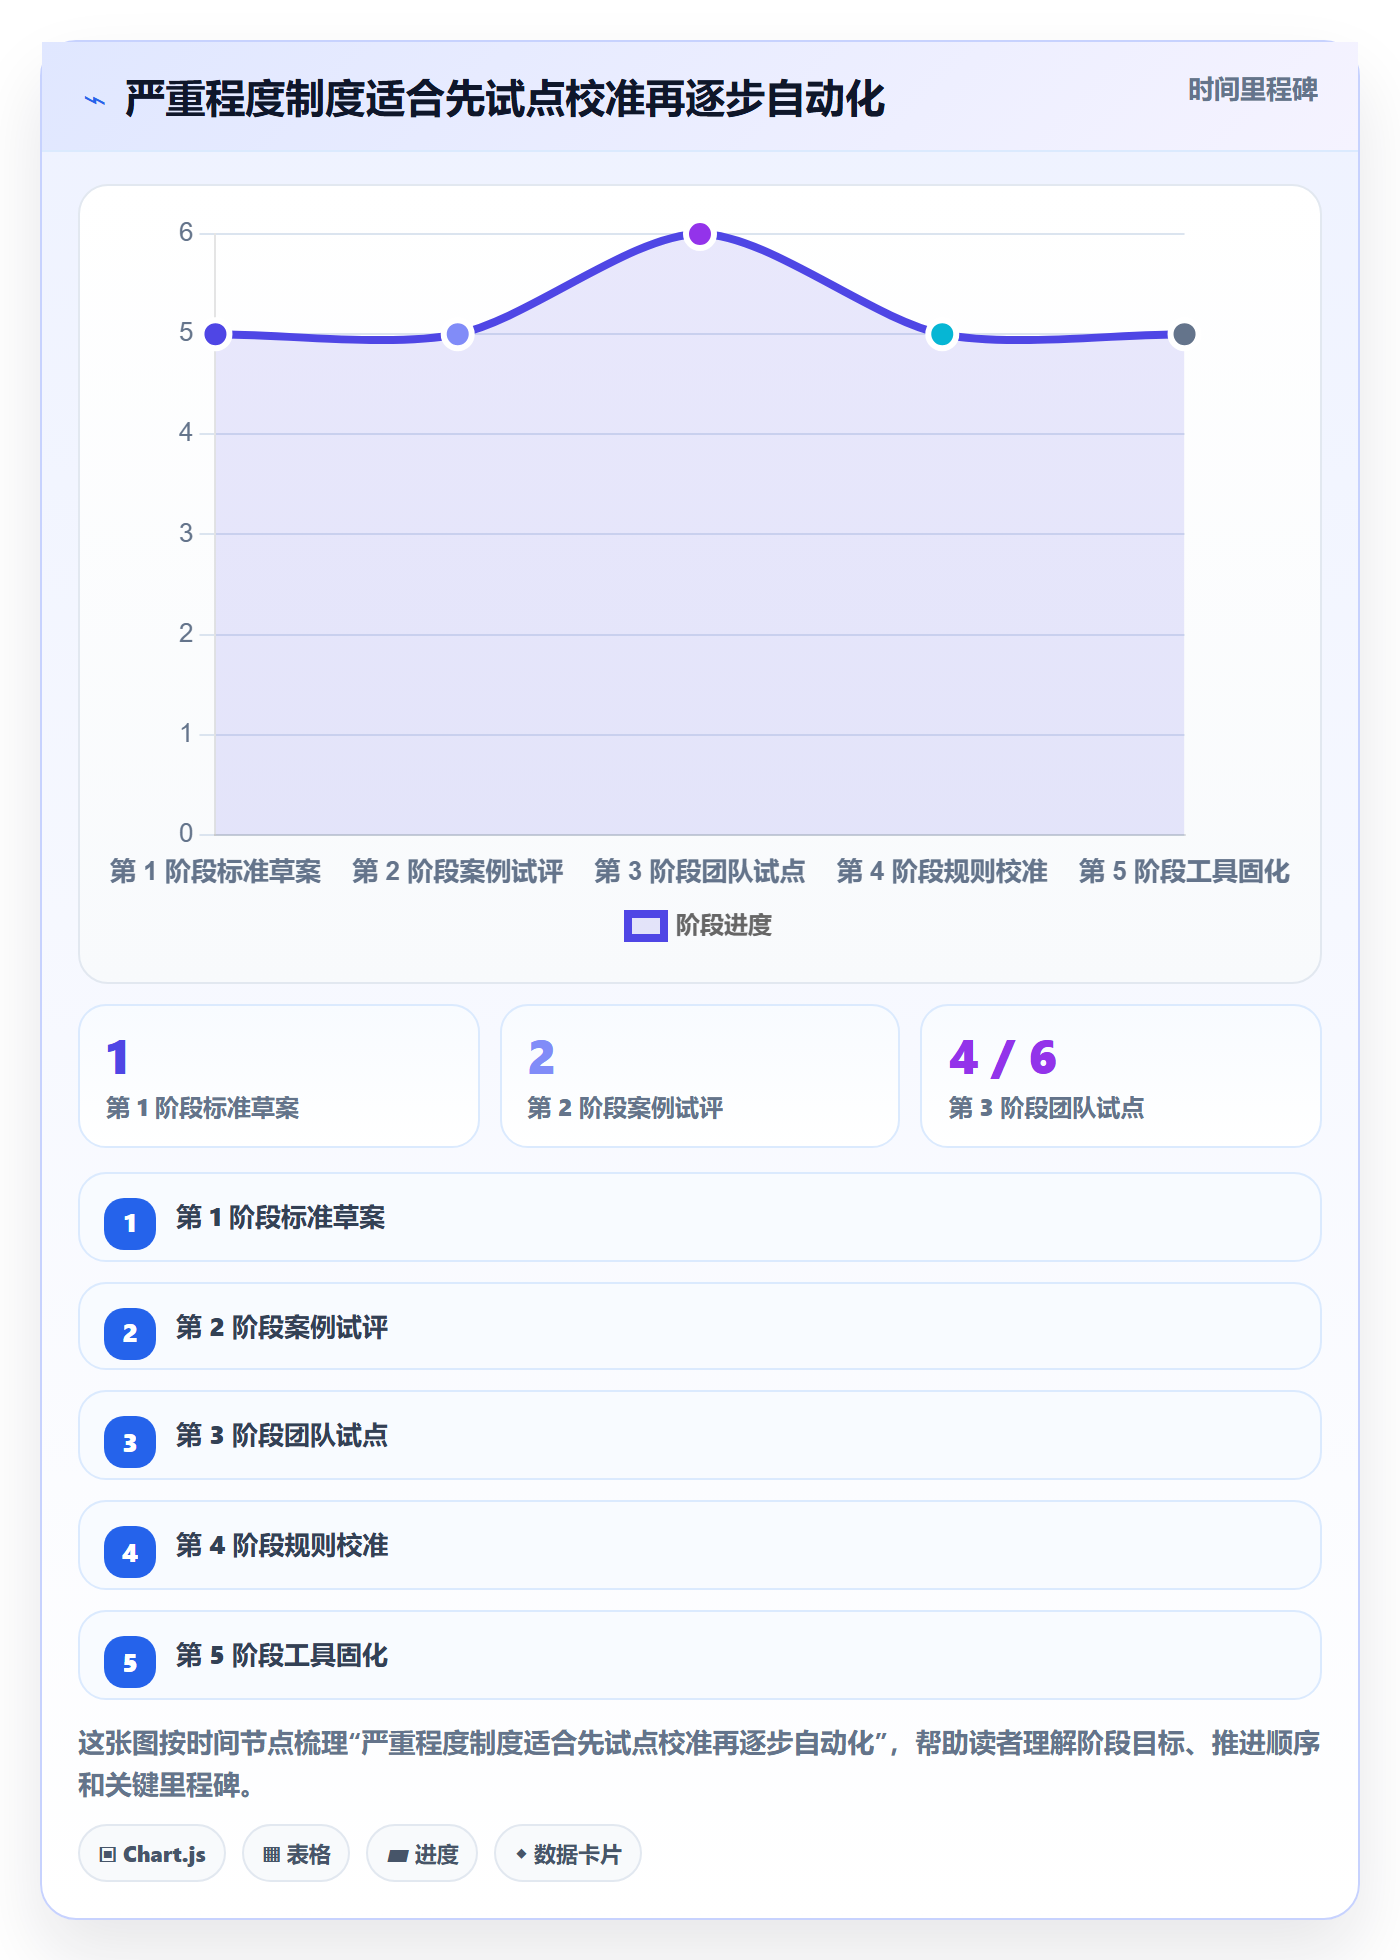Viewport: 1400px width, 1960px height.
Task: Click the blue number 4 badge in the list
Action: [x=130, y=1552]
